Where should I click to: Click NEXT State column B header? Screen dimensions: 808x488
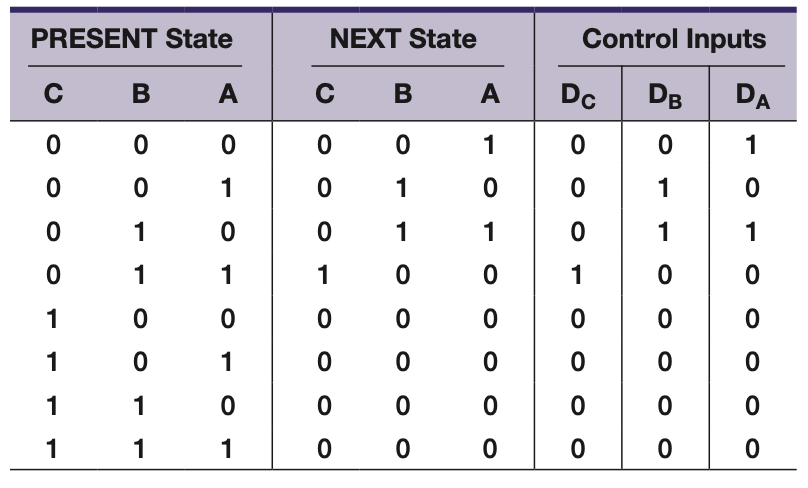pyautogui.click(x=403, y=94)
